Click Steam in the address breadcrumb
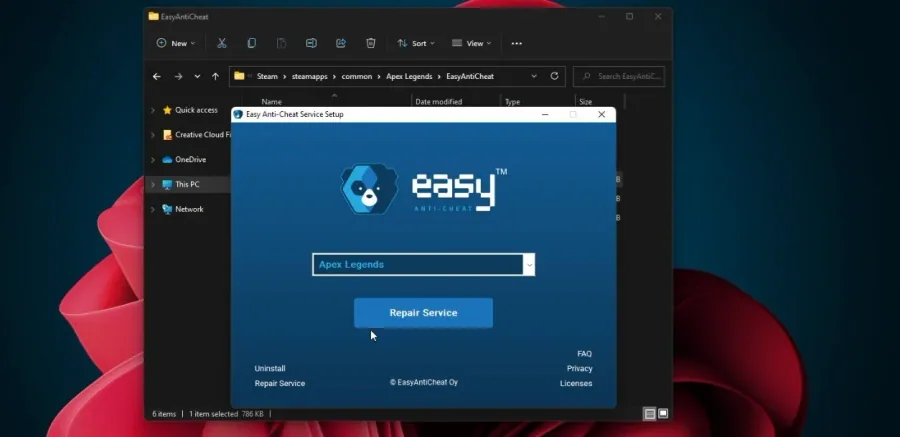Screen dimensions: 900x437 [x=267, y=76]
